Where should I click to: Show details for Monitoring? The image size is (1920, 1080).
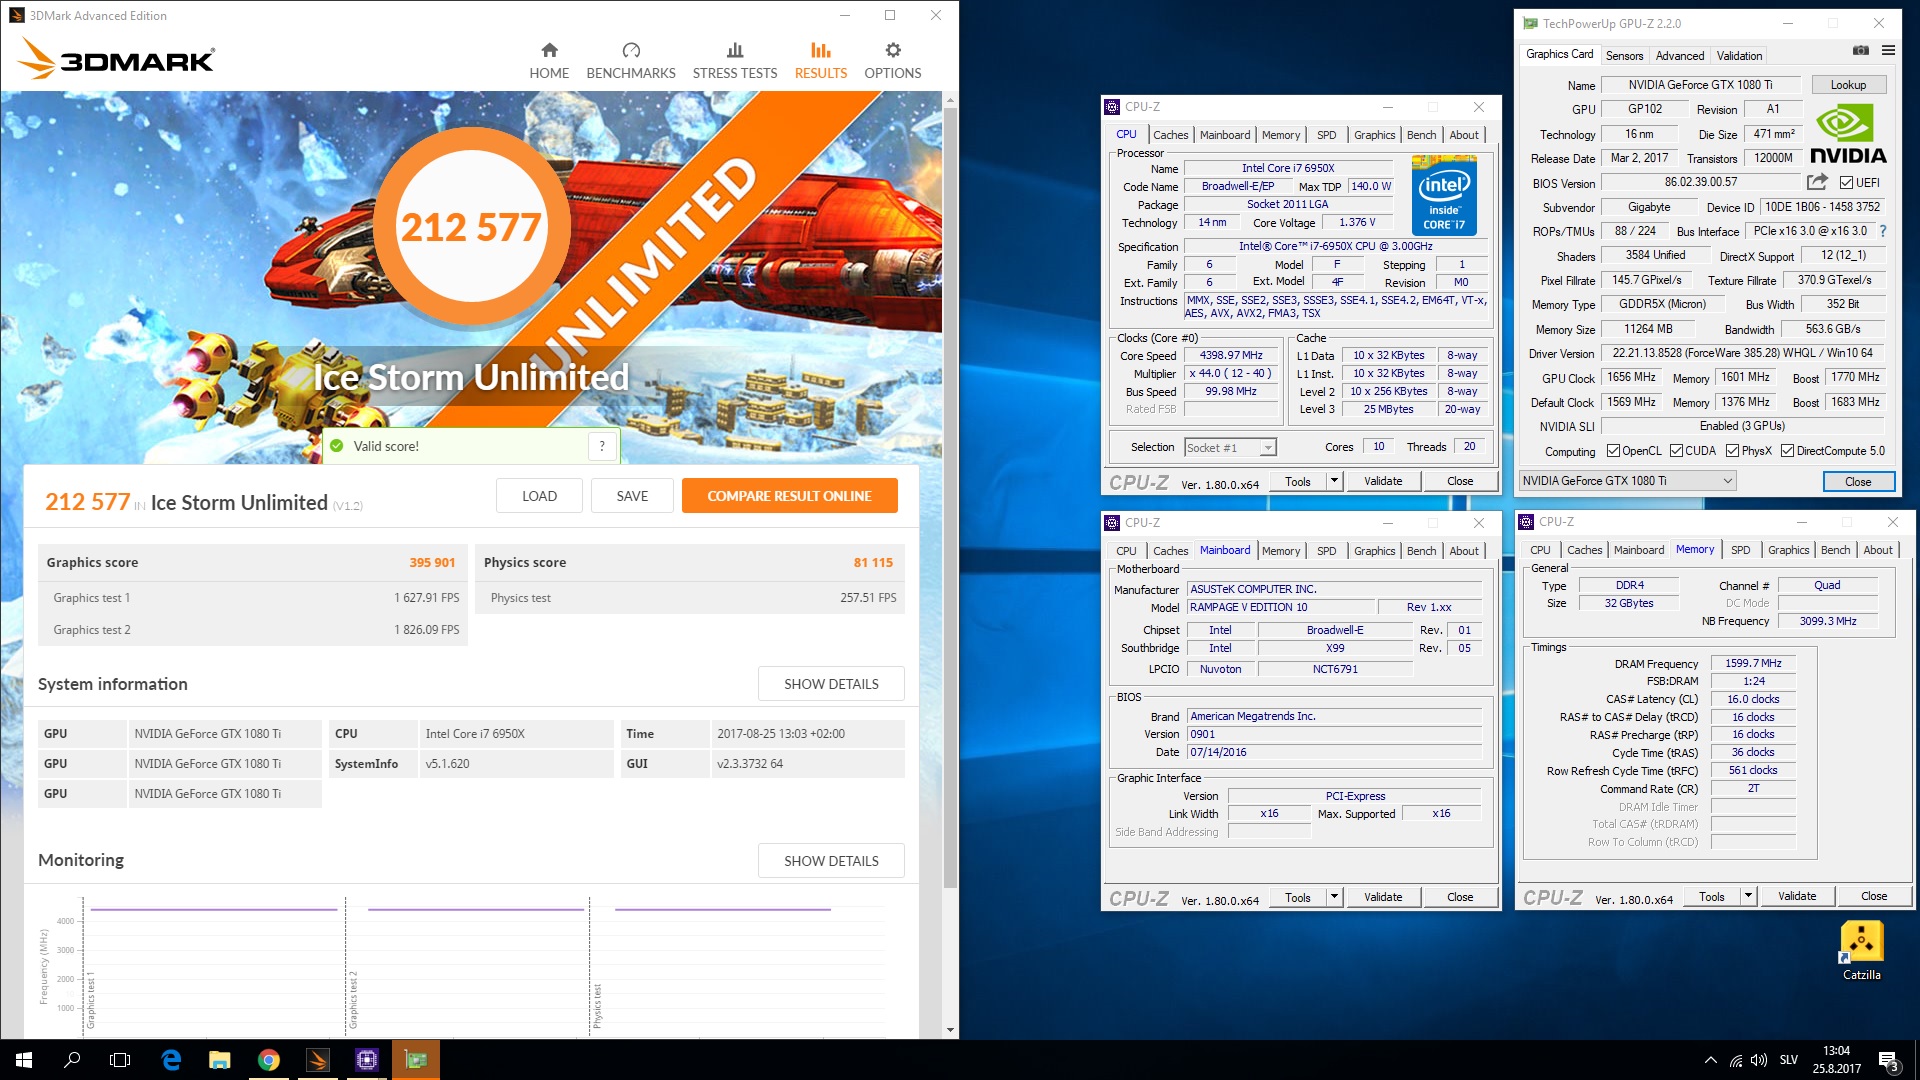coord(831,861)
